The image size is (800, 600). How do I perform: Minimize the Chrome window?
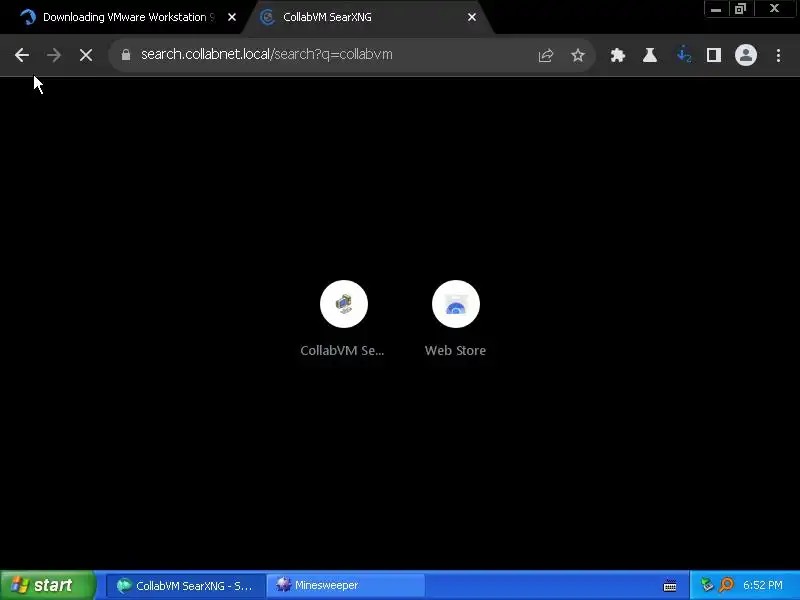716,9
